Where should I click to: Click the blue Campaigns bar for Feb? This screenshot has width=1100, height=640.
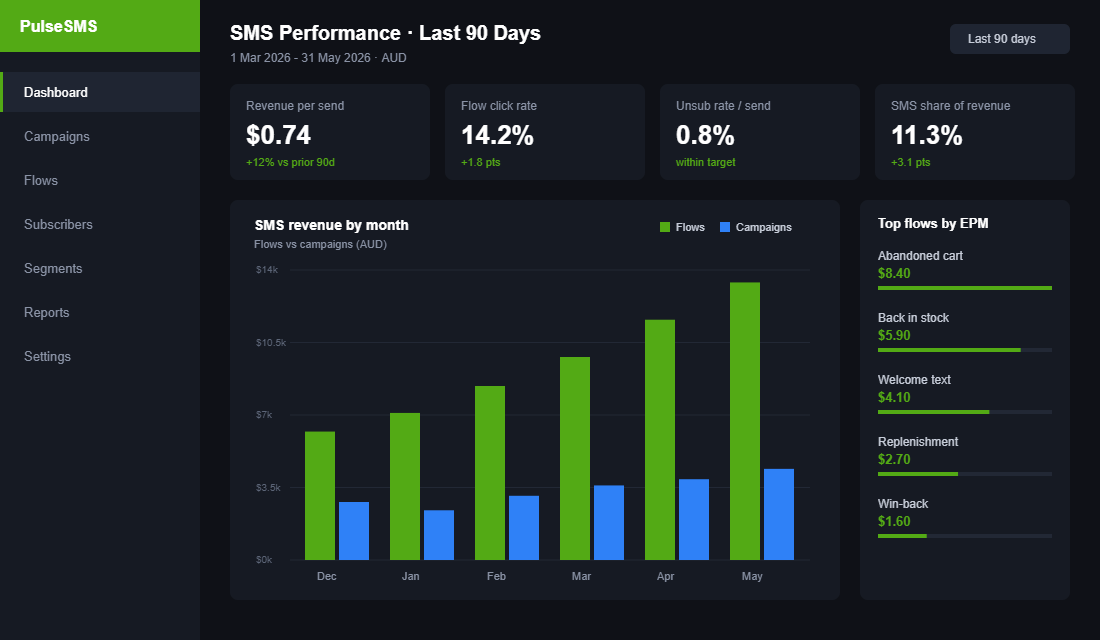524,528
